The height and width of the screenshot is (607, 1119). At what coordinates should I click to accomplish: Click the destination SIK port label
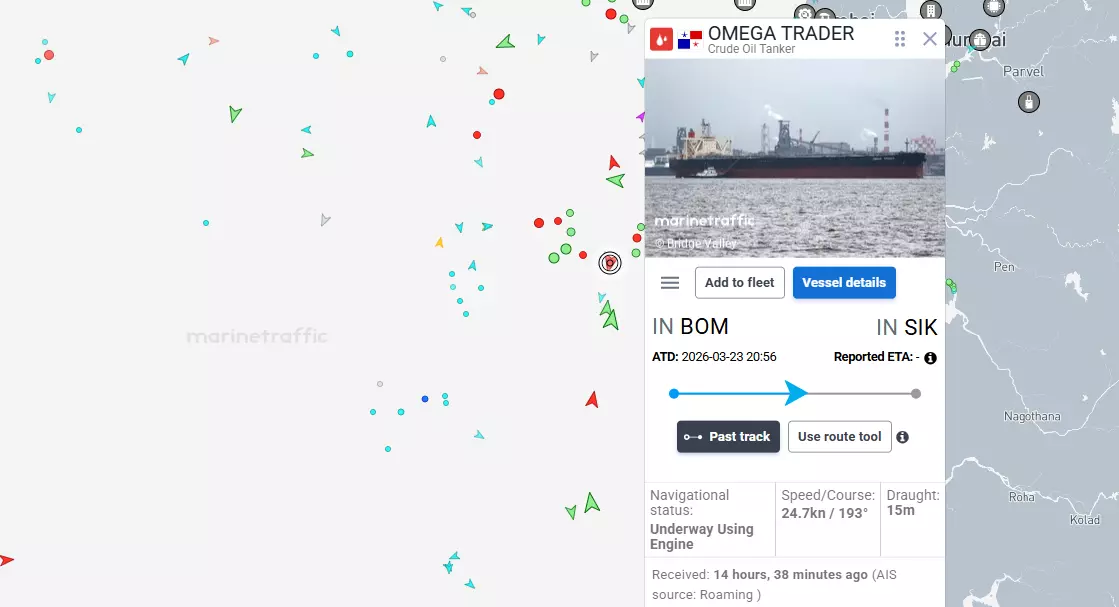[x=921, y=327]
